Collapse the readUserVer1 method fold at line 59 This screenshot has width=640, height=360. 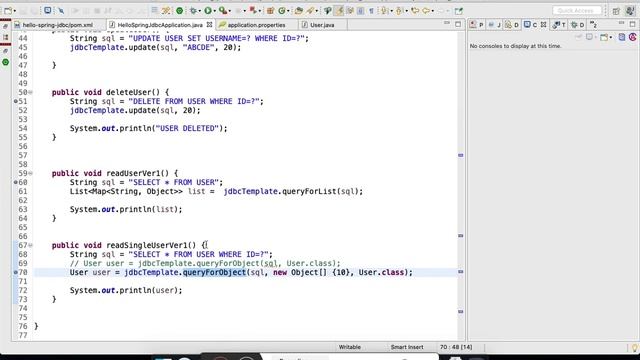(31, 173)
